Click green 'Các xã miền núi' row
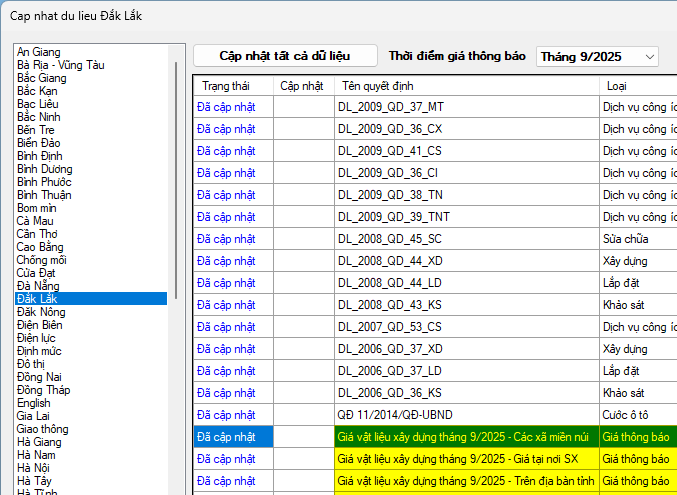 (x=465, y=436)
